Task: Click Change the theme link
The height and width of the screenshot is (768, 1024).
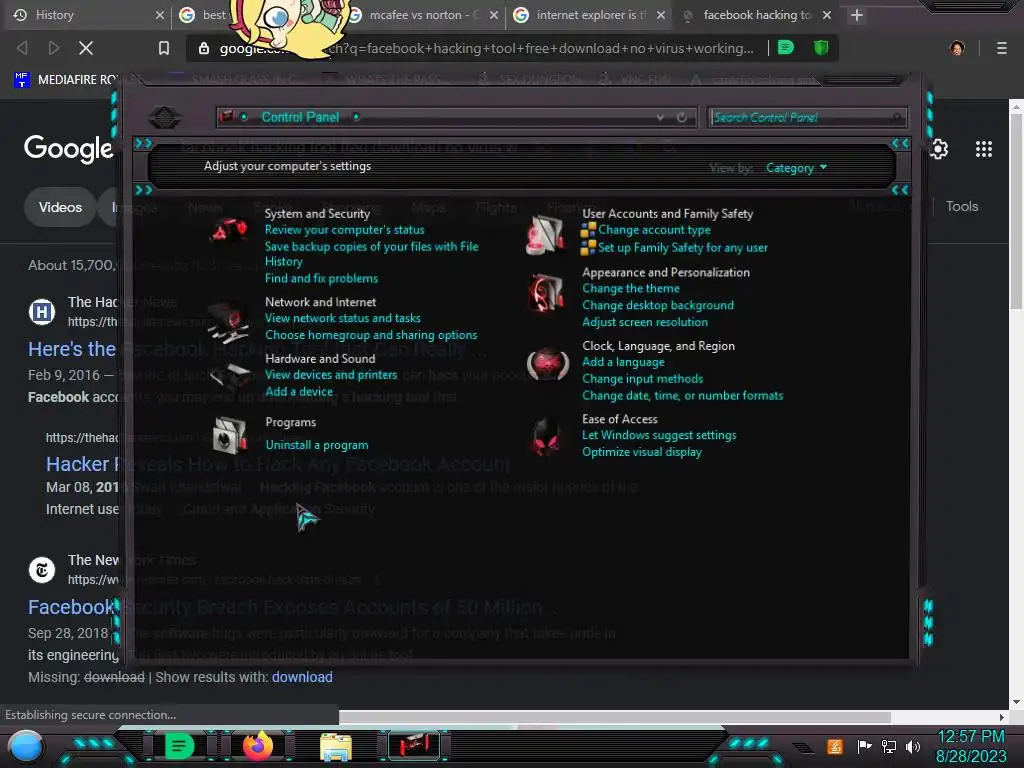Action: coord(631,289)
